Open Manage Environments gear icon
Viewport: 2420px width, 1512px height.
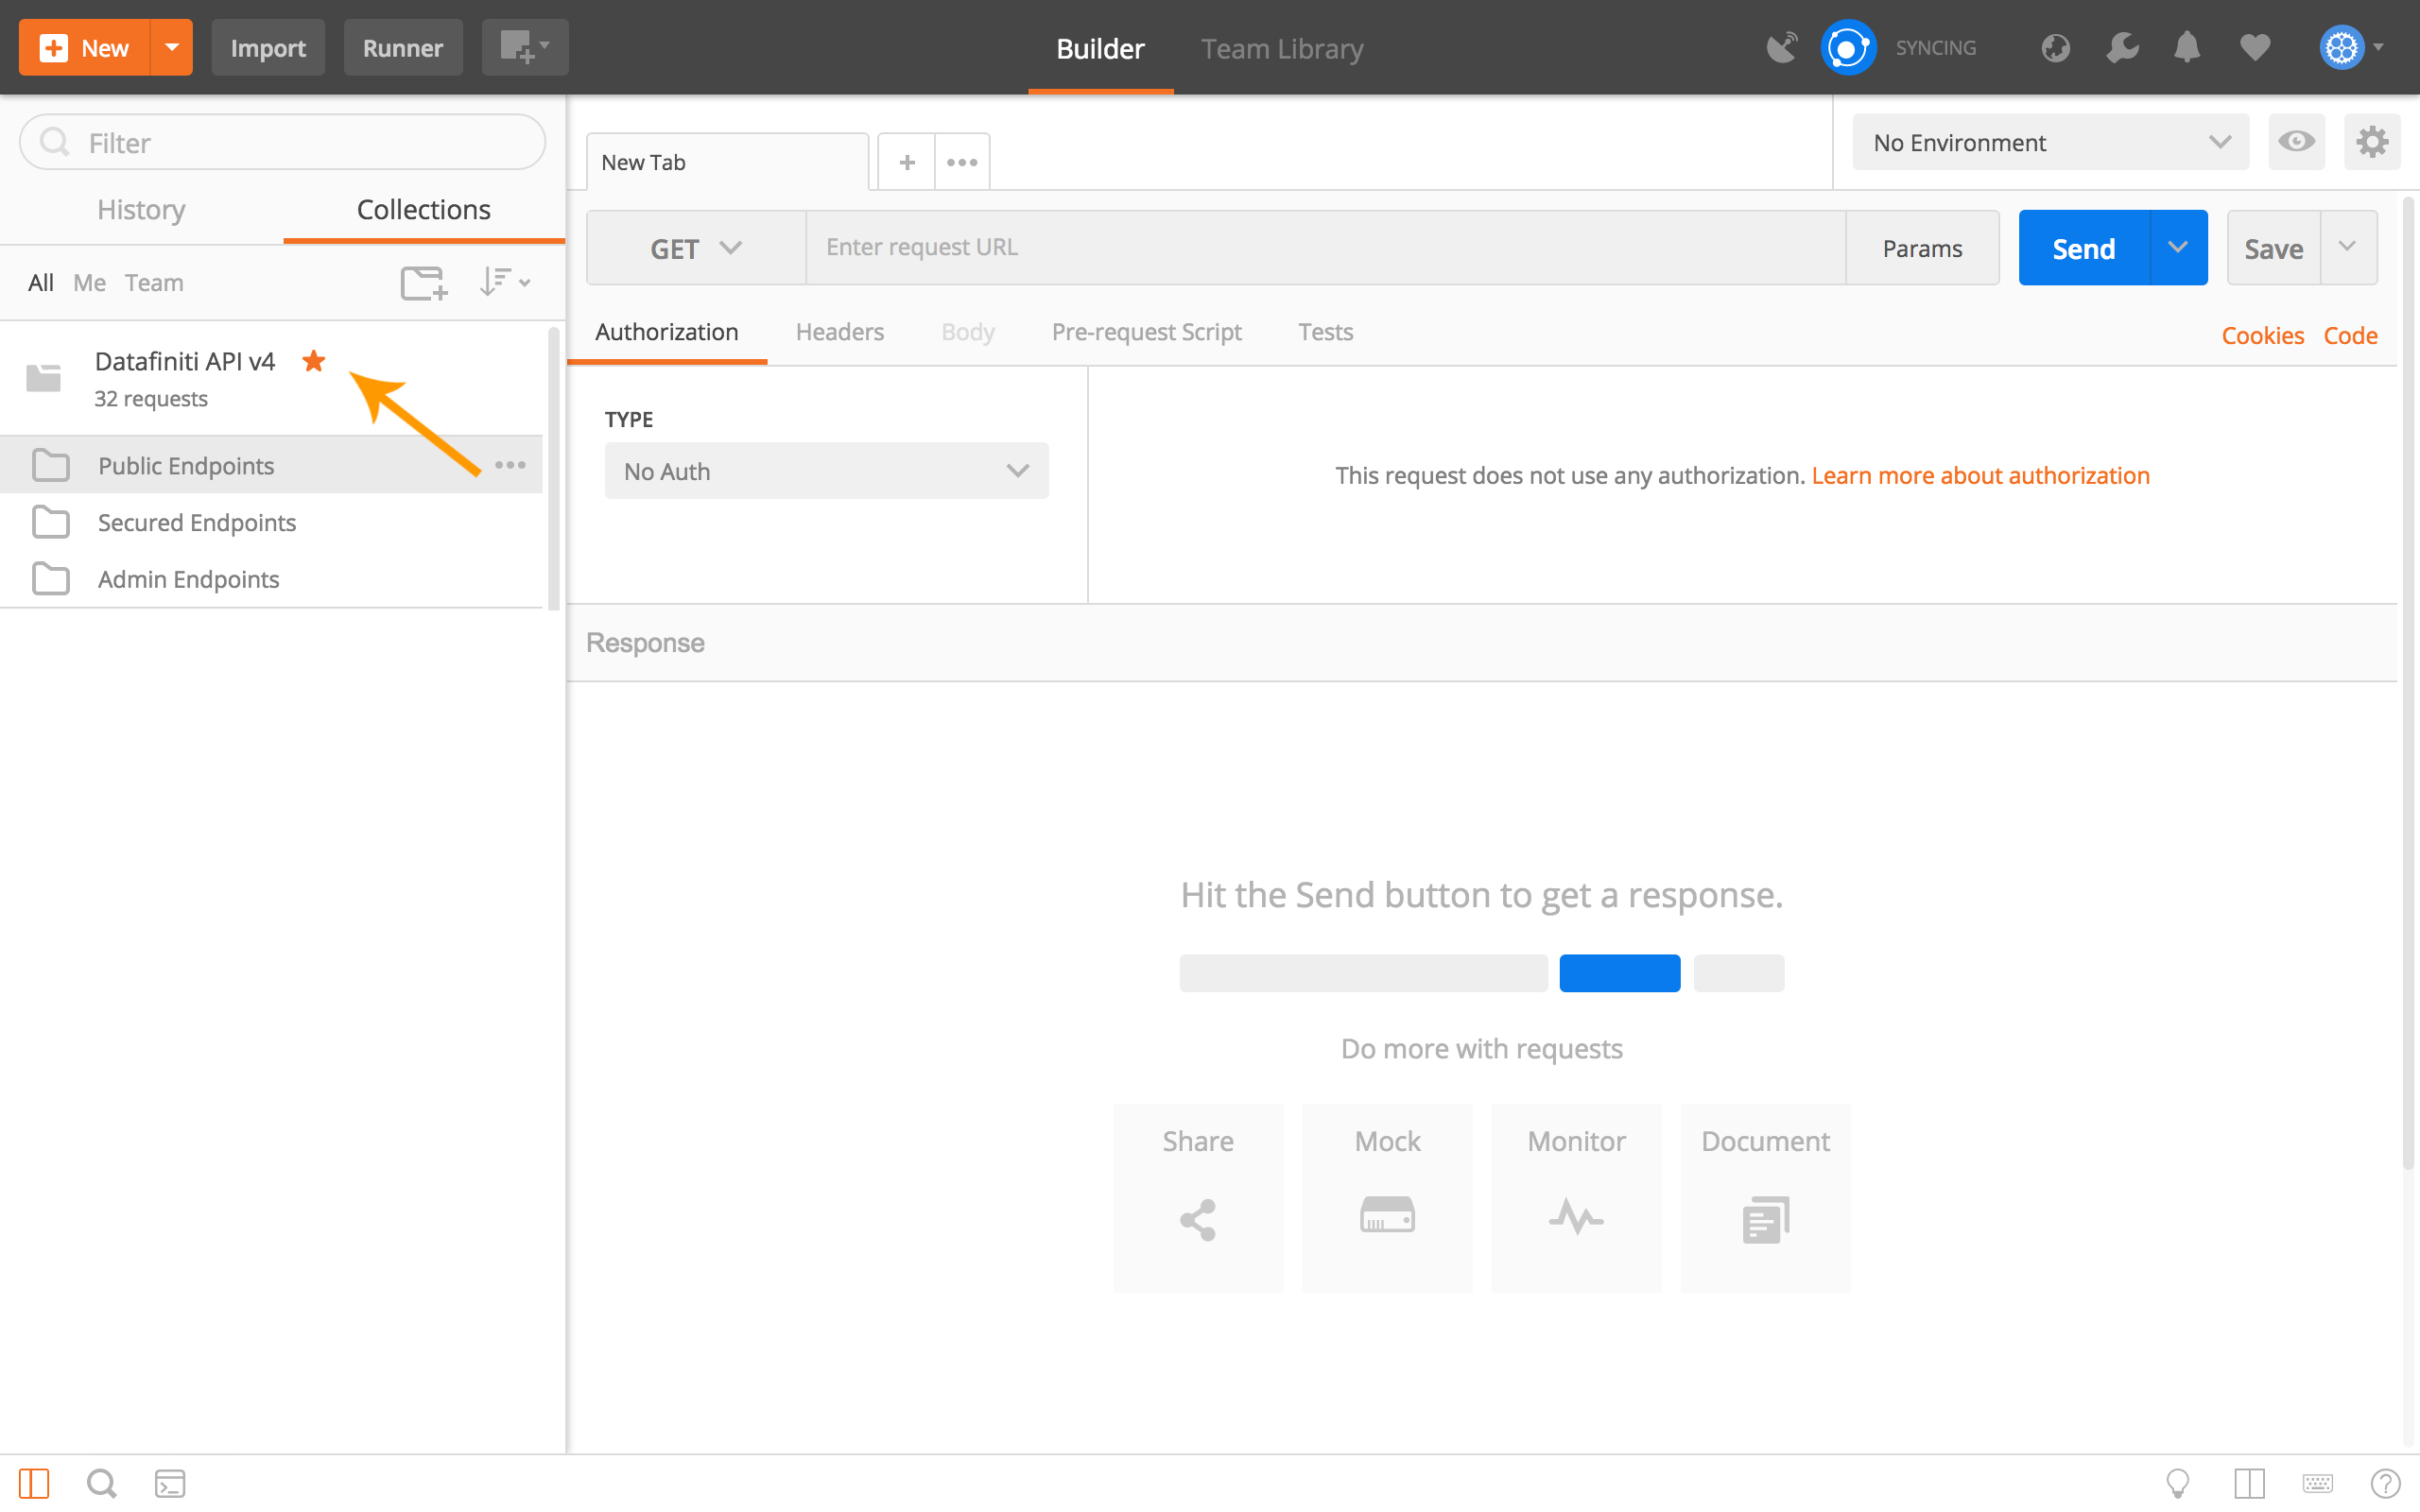click(x=2372, y=141)
